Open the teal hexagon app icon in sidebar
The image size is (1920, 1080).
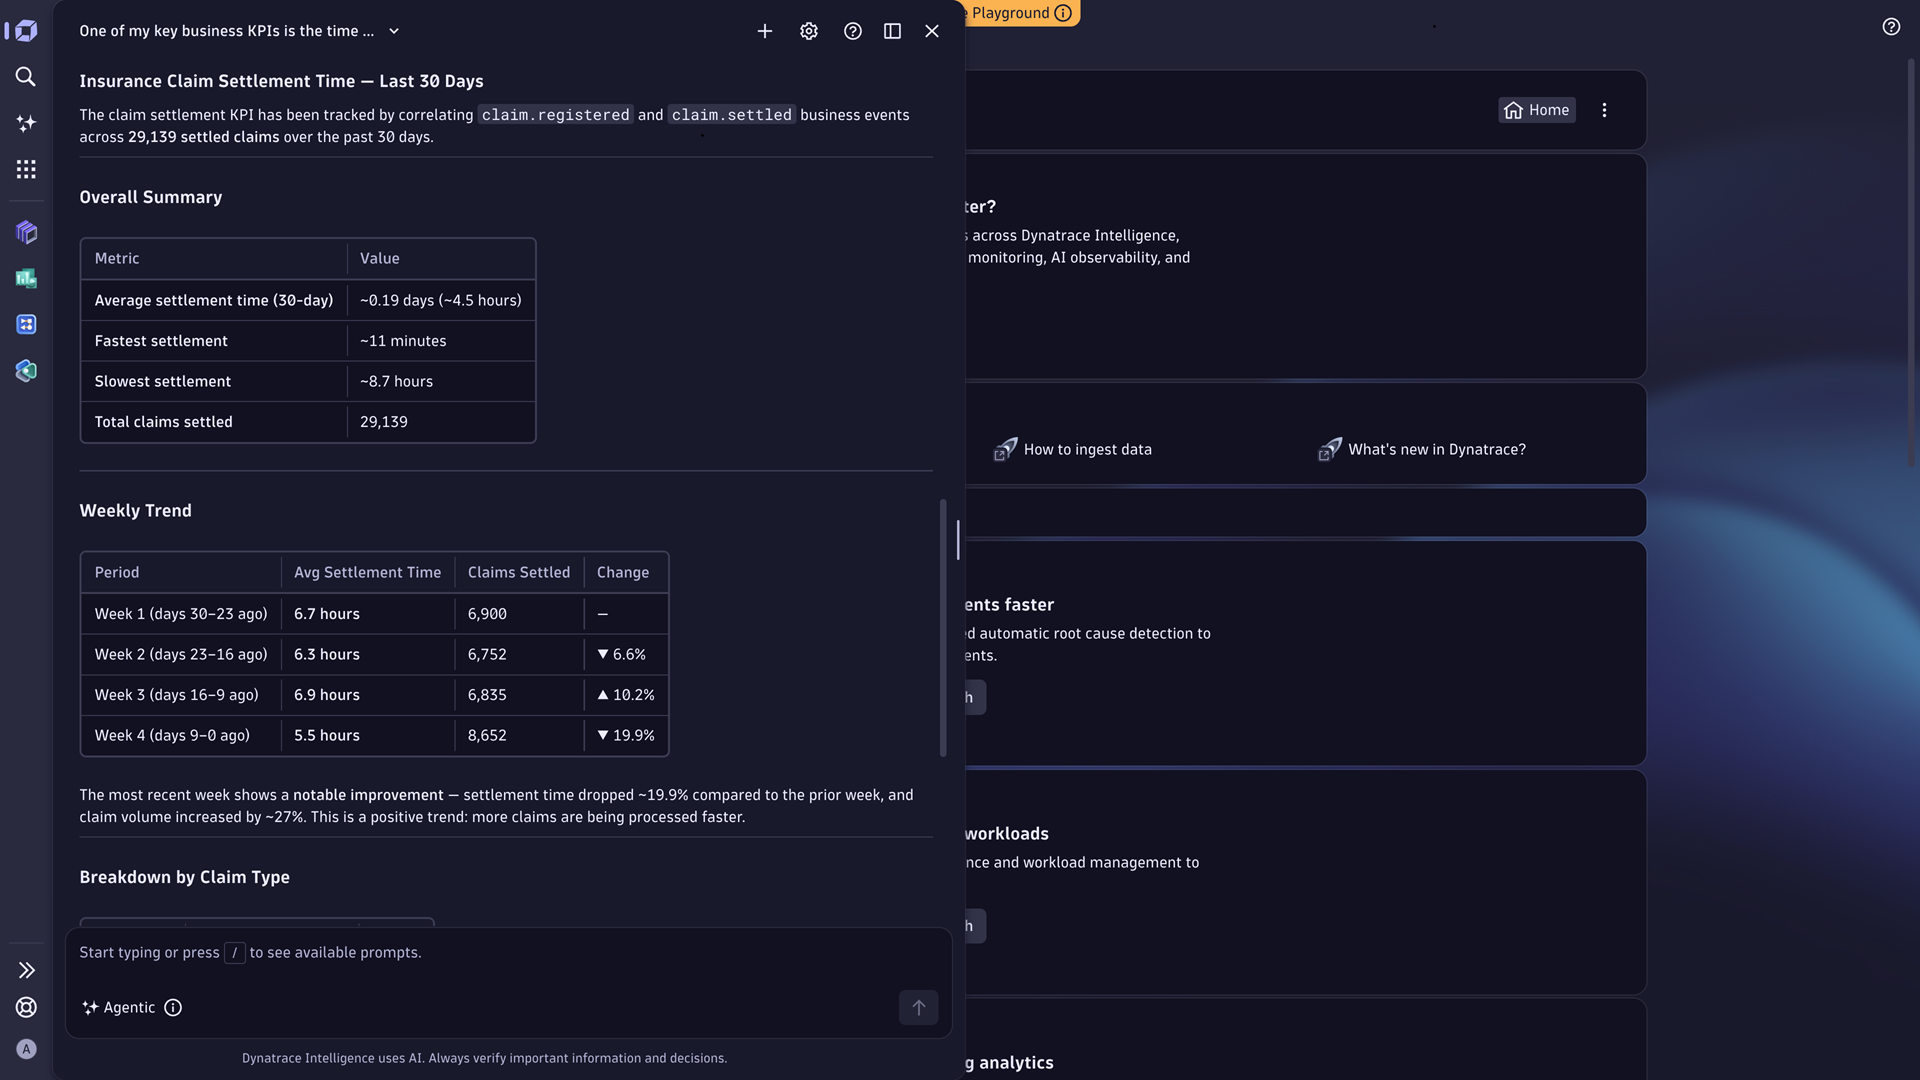(x=26, y=371)
